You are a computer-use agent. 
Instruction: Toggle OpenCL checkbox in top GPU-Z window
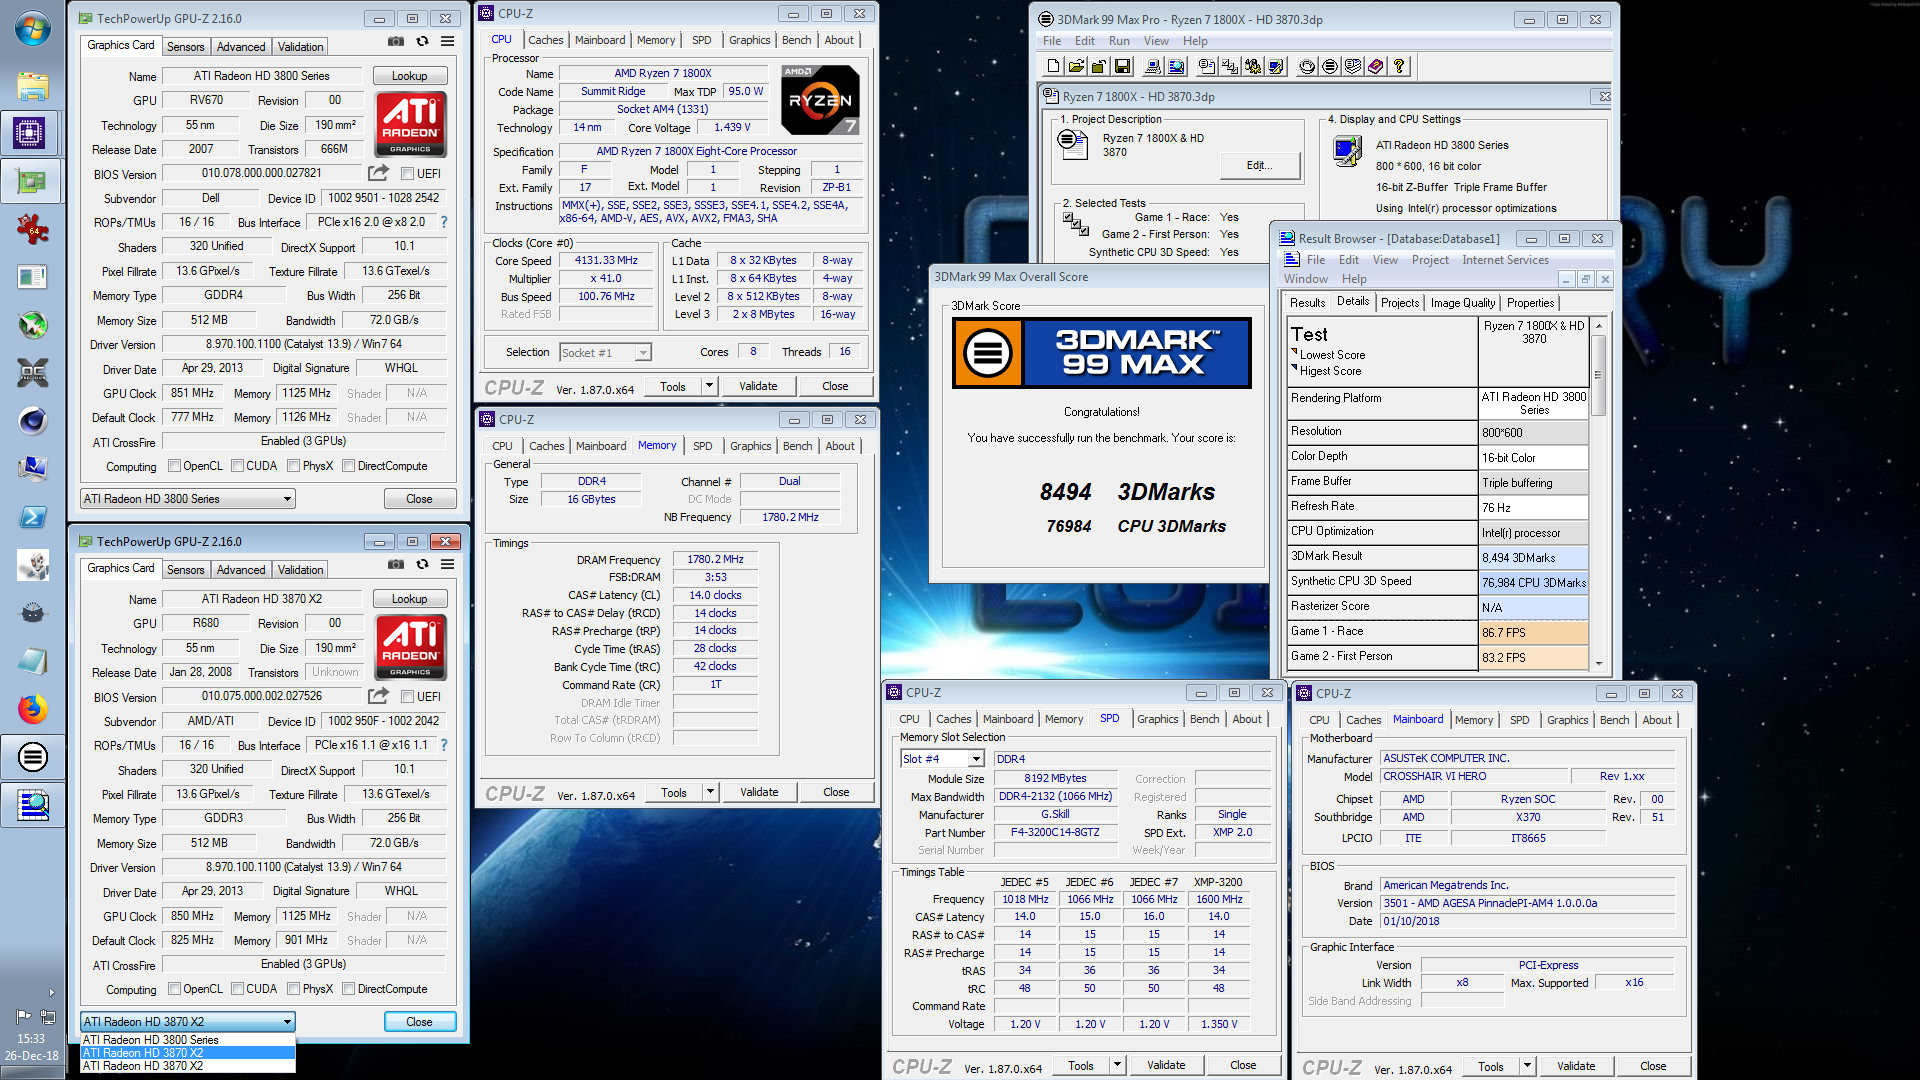point(175,466)
